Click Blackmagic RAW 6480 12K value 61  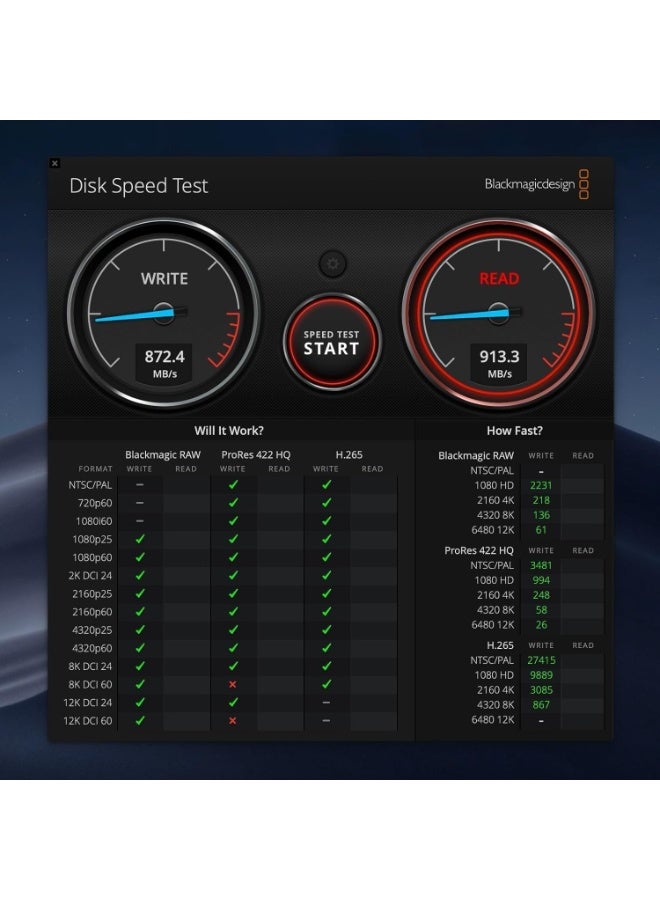click(541, 530)
